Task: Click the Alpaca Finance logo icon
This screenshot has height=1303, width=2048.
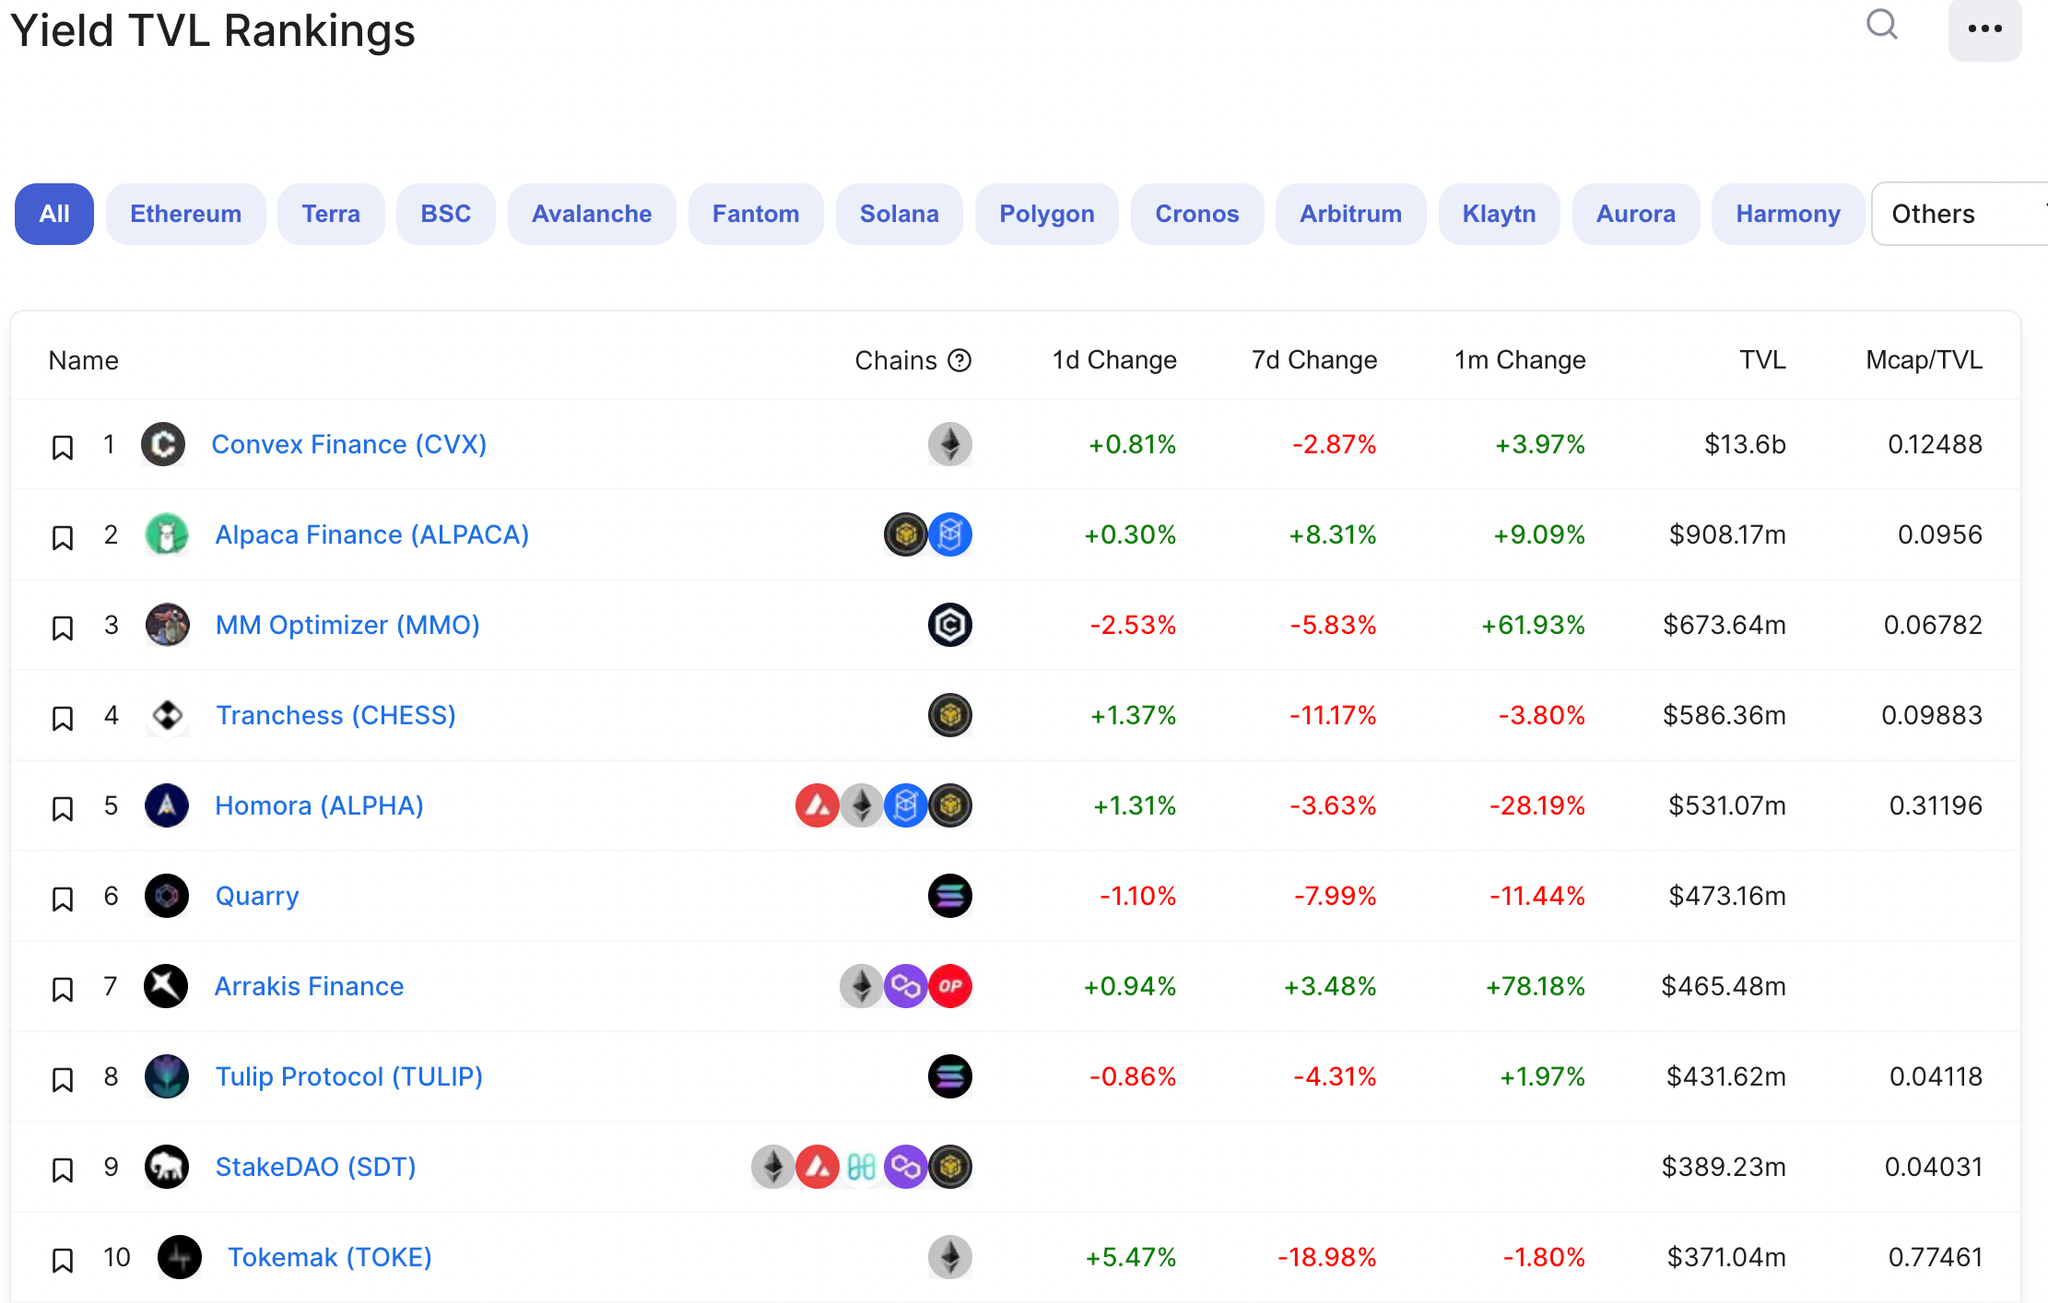Action: tap(166, 534)
